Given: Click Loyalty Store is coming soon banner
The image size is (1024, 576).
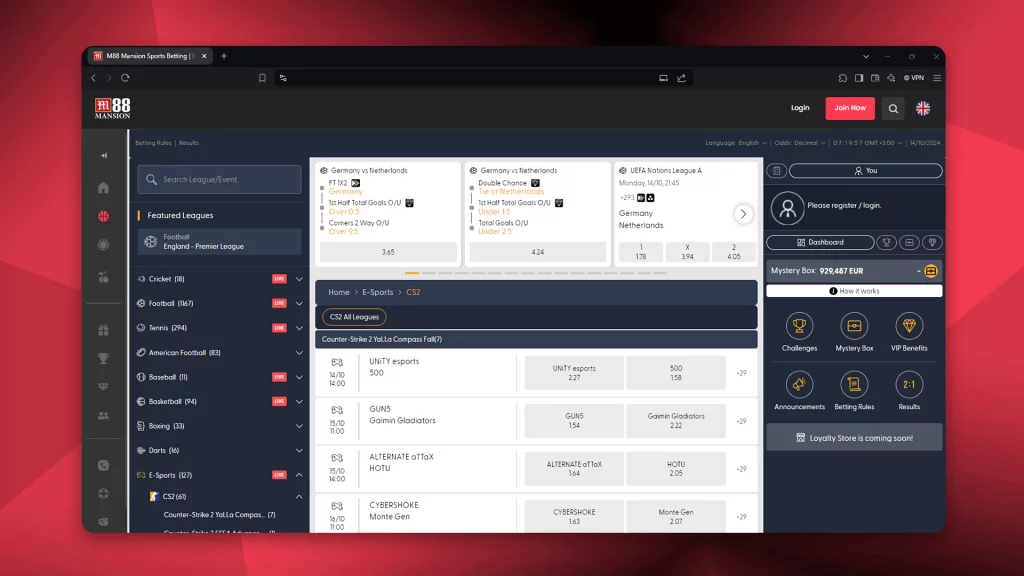Looking at the screenshot, I should (854, 438).
